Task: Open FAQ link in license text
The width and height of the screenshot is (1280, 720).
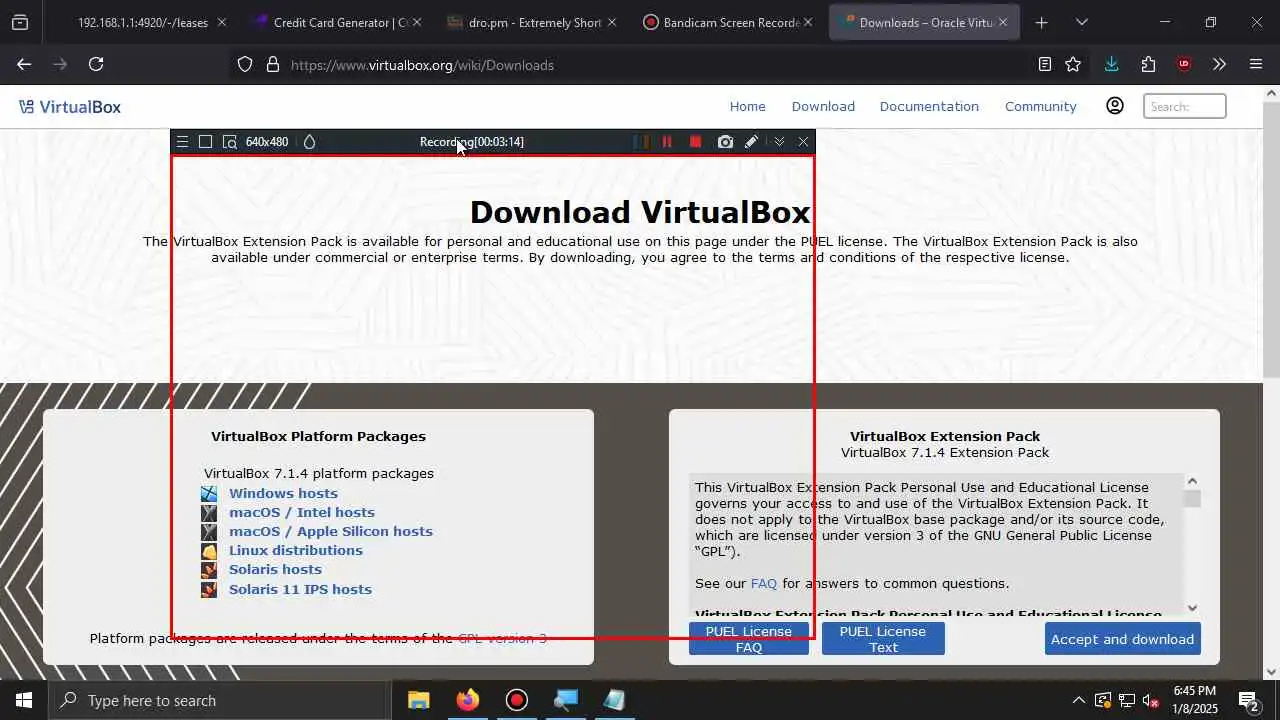Action: [764, 583]
